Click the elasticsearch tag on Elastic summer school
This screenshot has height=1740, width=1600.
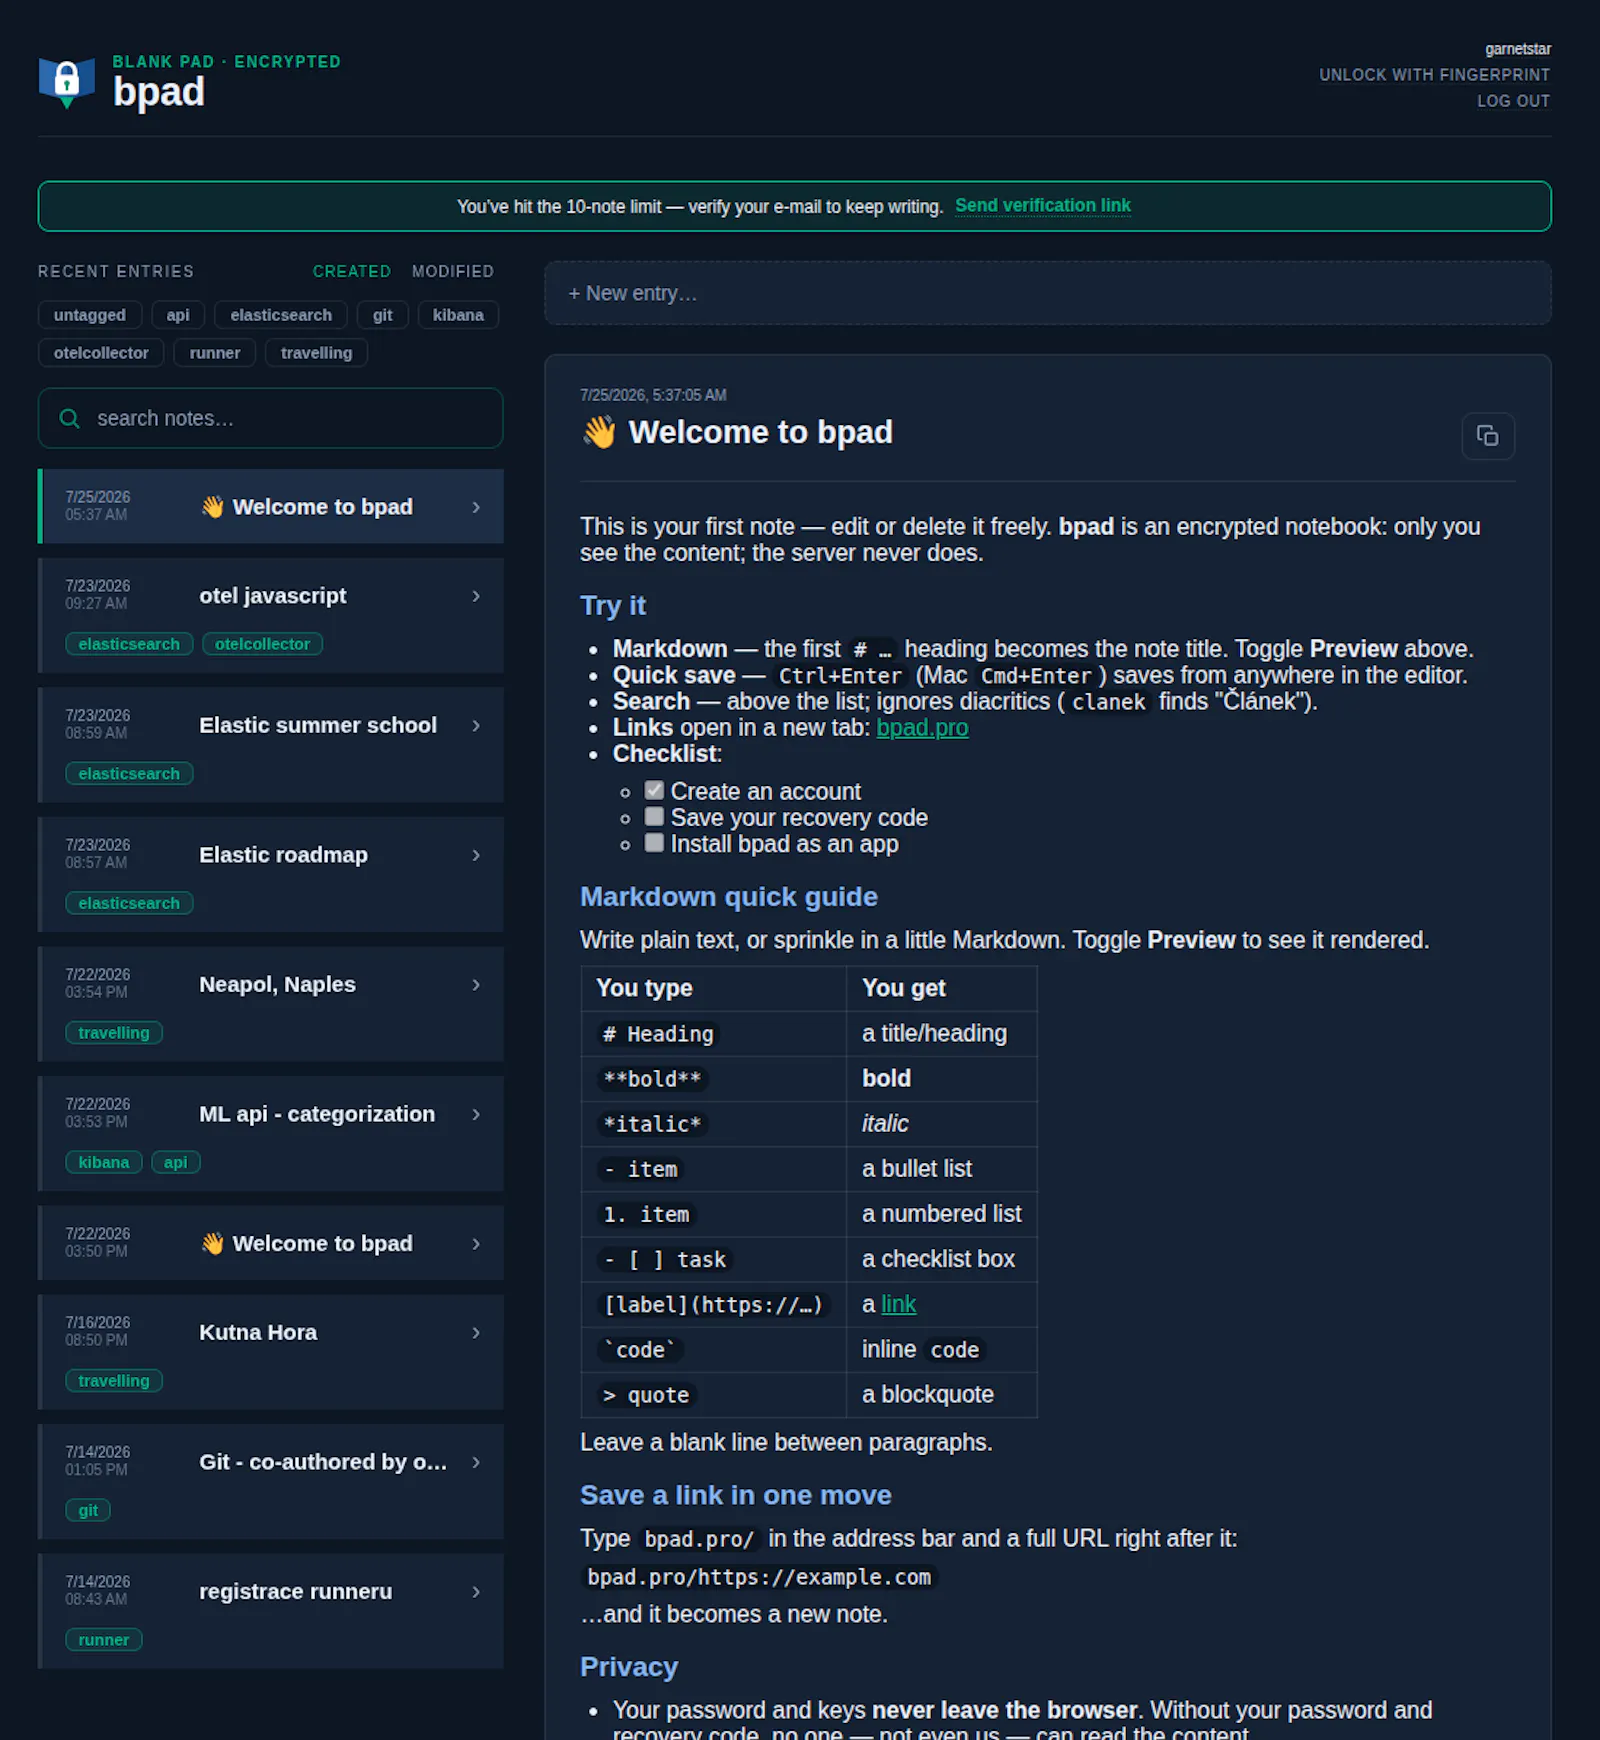[129, 774]
